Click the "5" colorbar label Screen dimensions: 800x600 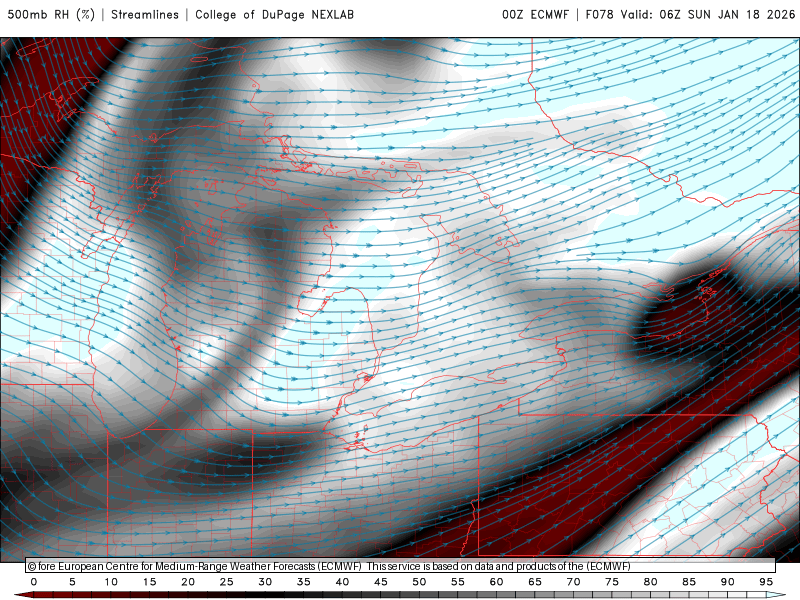(x=72, y=582)
